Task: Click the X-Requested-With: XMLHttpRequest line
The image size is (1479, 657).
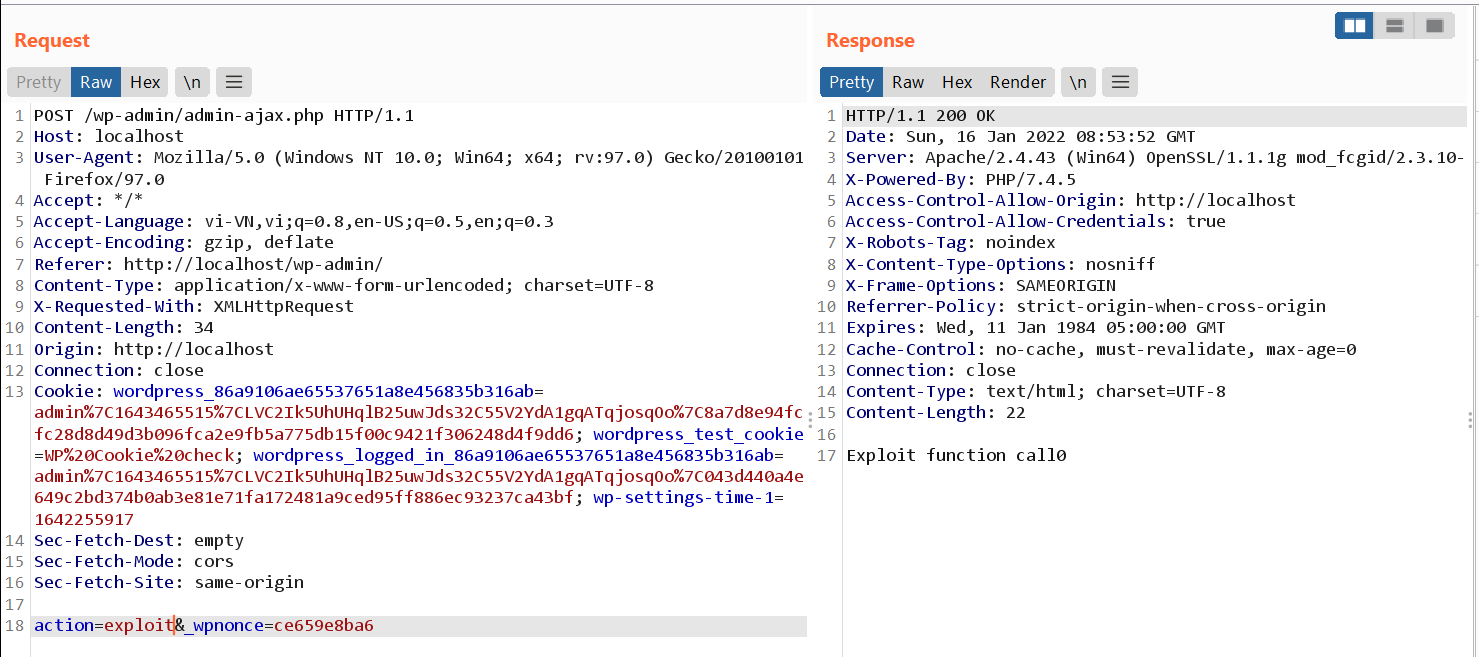Action: tap(194, 306)
